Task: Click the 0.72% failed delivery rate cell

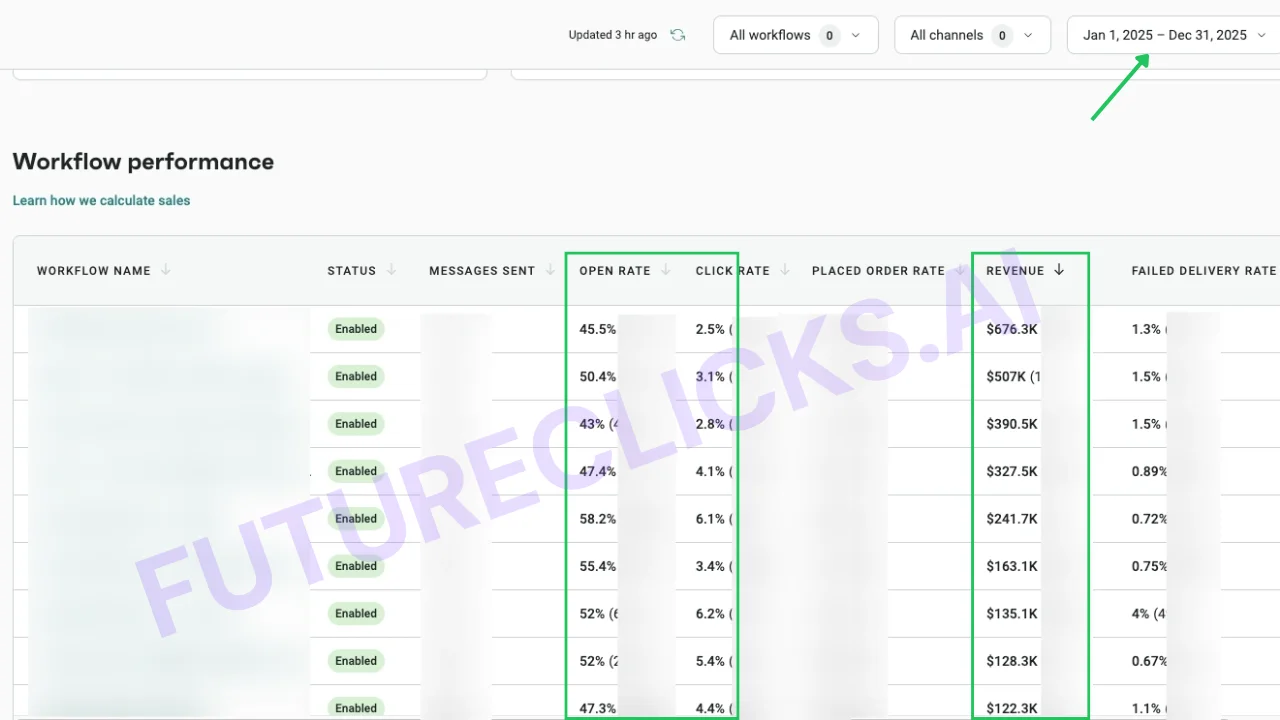Action: tap(1150, 519)
